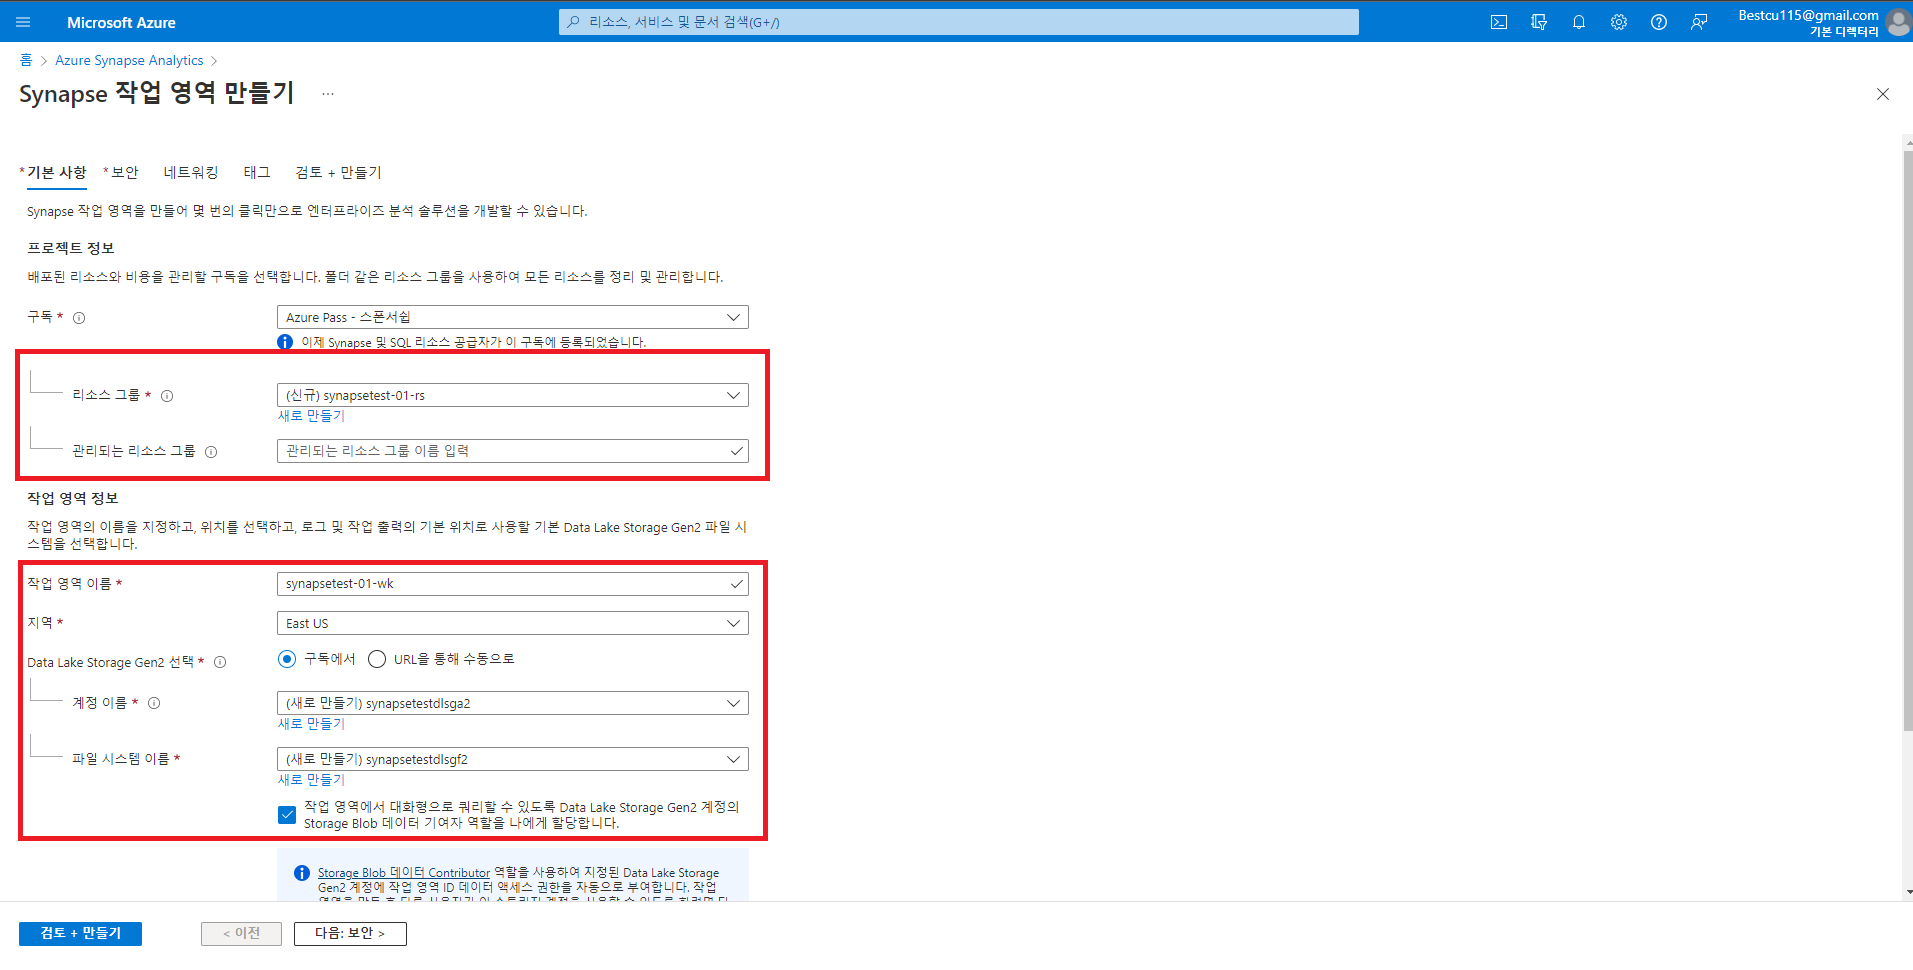The height and width of the screenshot is (970, 1913).
Task: Click the Microsoft Azure logo text
Action: (121, 22)
